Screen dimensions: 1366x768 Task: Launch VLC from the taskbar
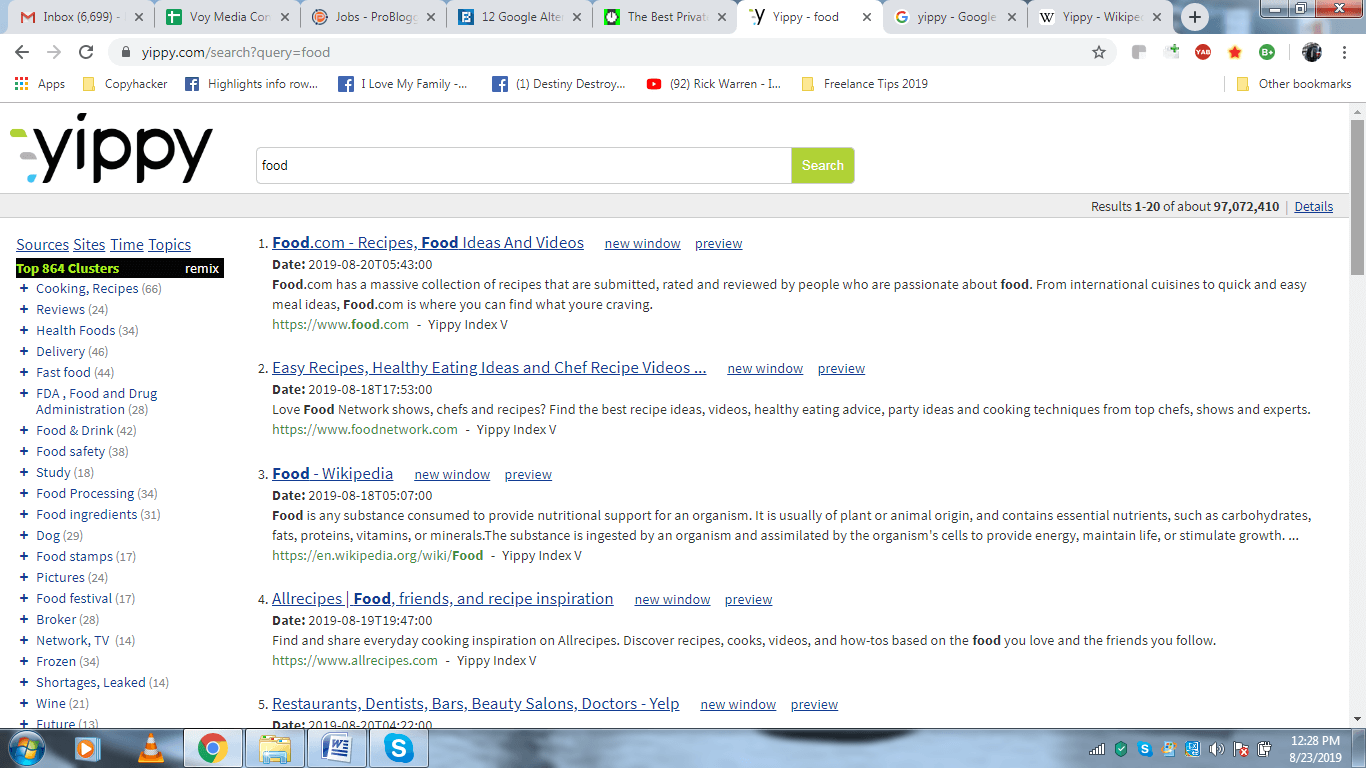pos(151,748)
